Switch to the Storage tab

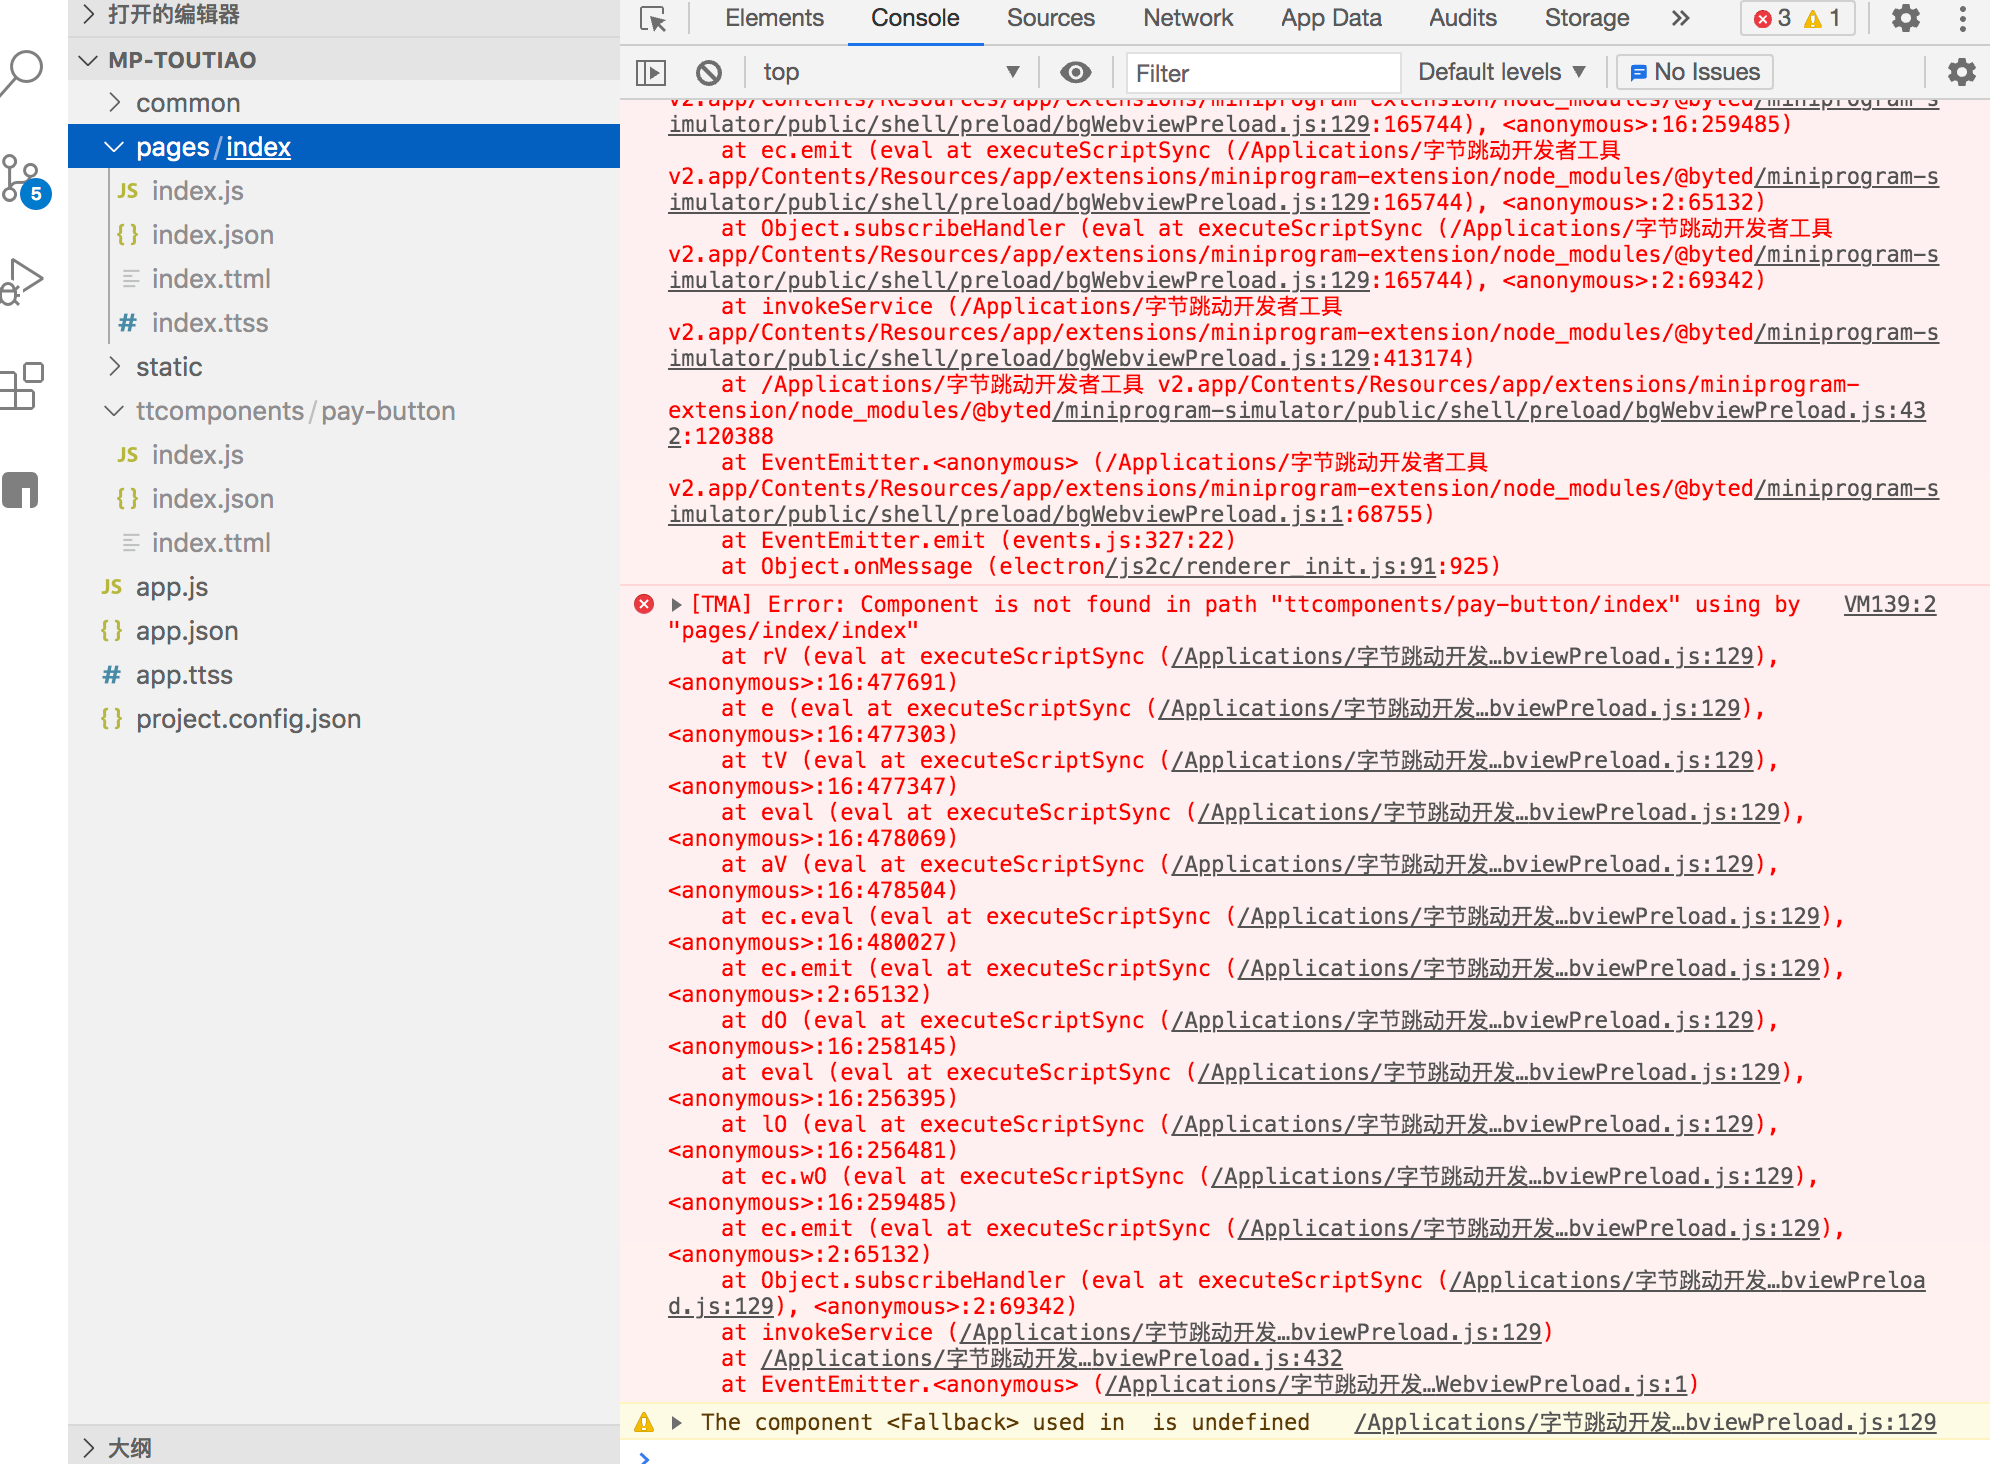(x=1587, y=18)
